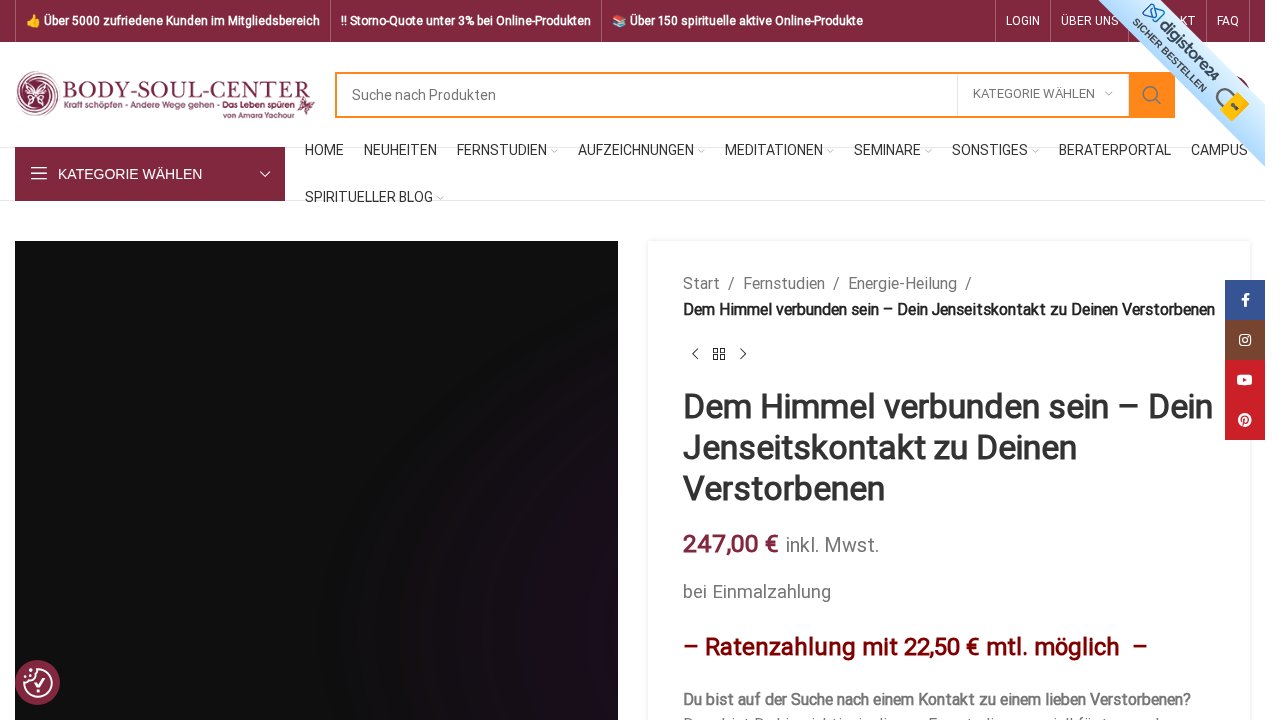Click the 'bei Einmalzahlung' text
This screenshot has height=720, width=1280.
pyautogui.click(x=757, y=591)
